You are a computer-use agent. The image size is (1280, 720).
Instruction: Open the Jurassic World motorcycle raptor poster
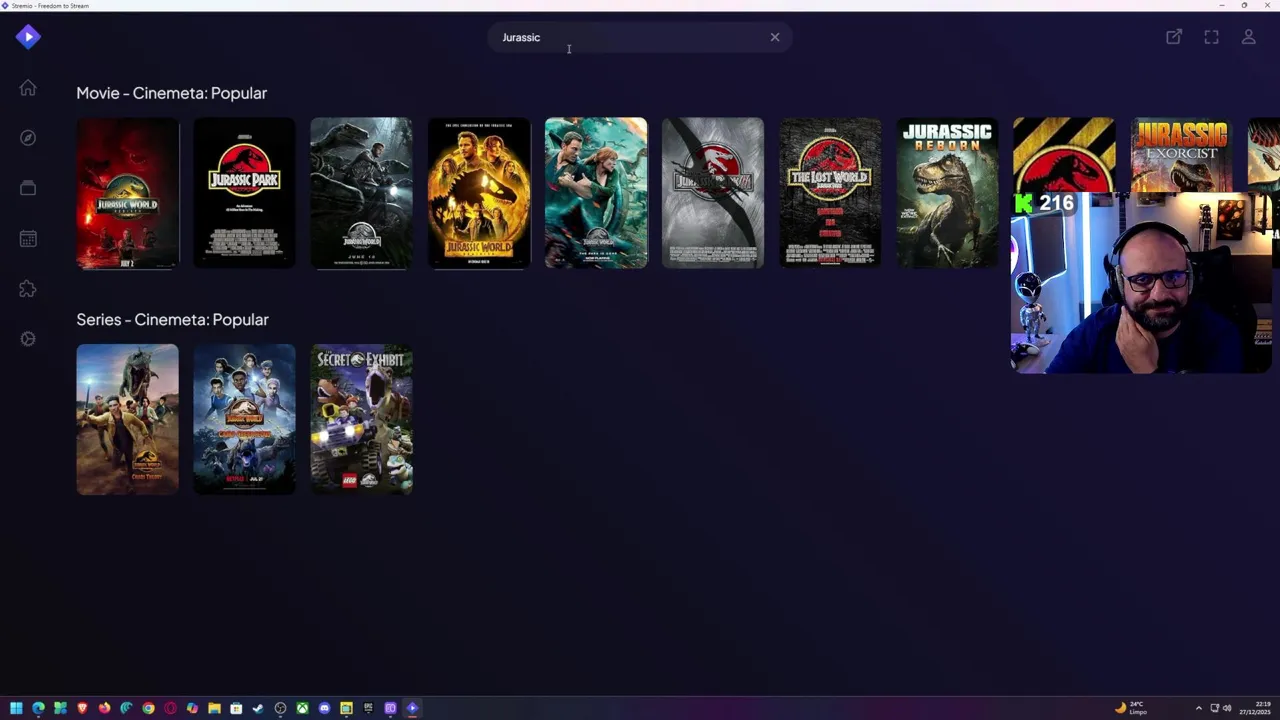(x=361, y=193)
